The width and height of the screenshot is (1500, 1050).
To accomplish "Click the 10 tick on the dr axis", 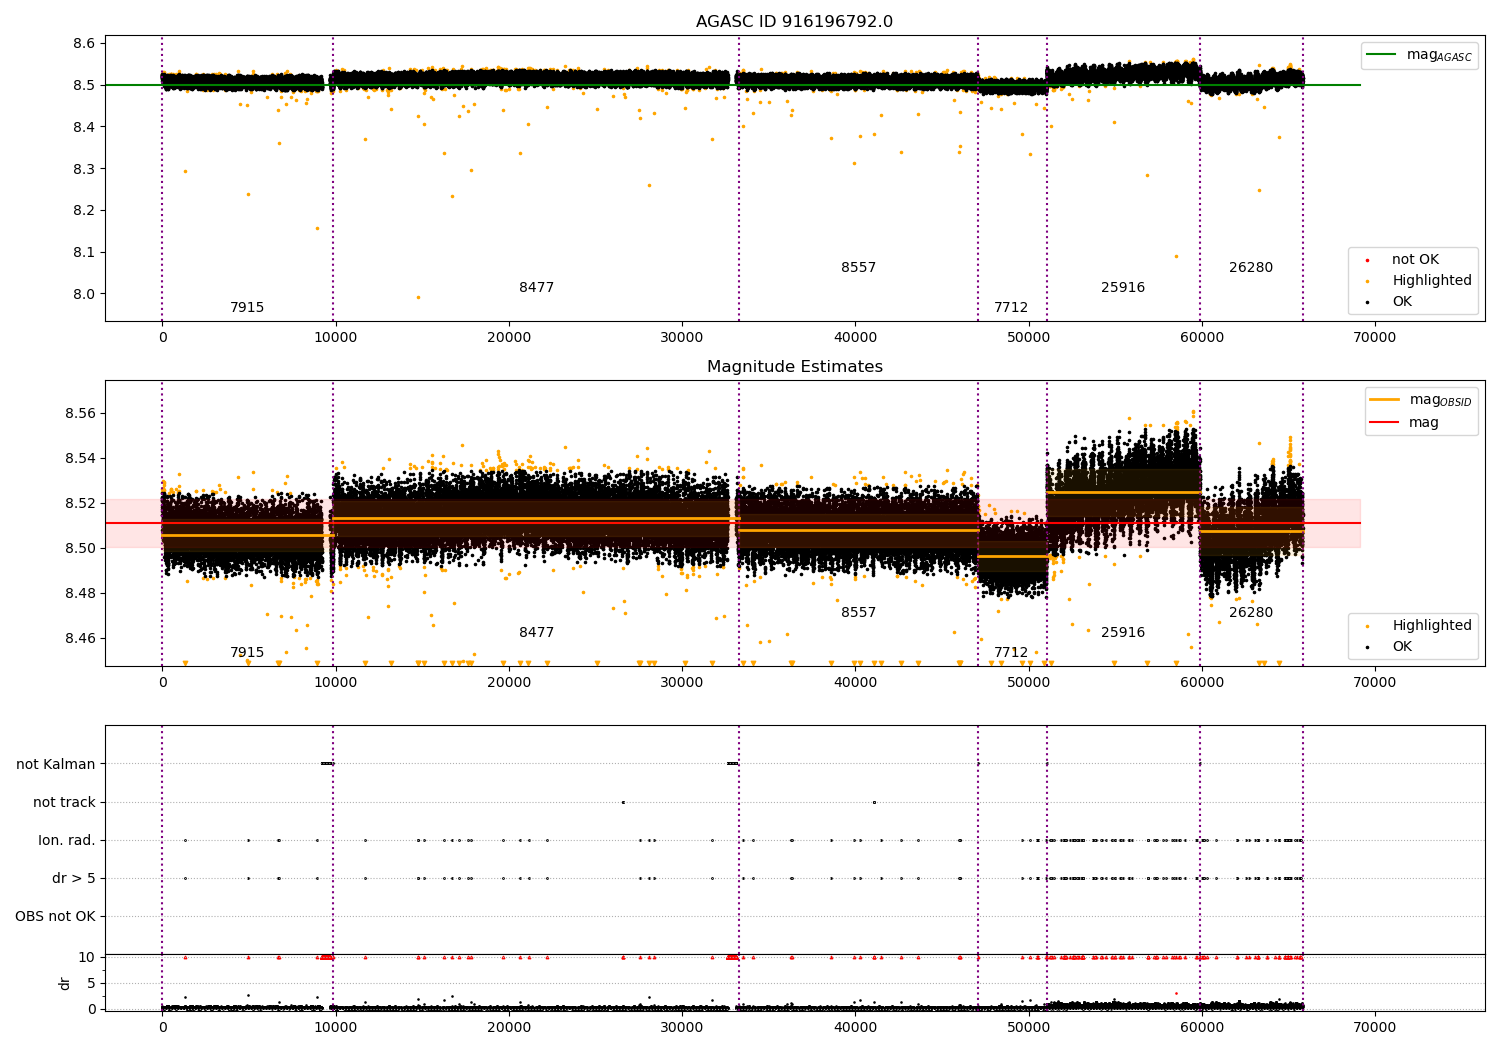I will coord(87,958).
